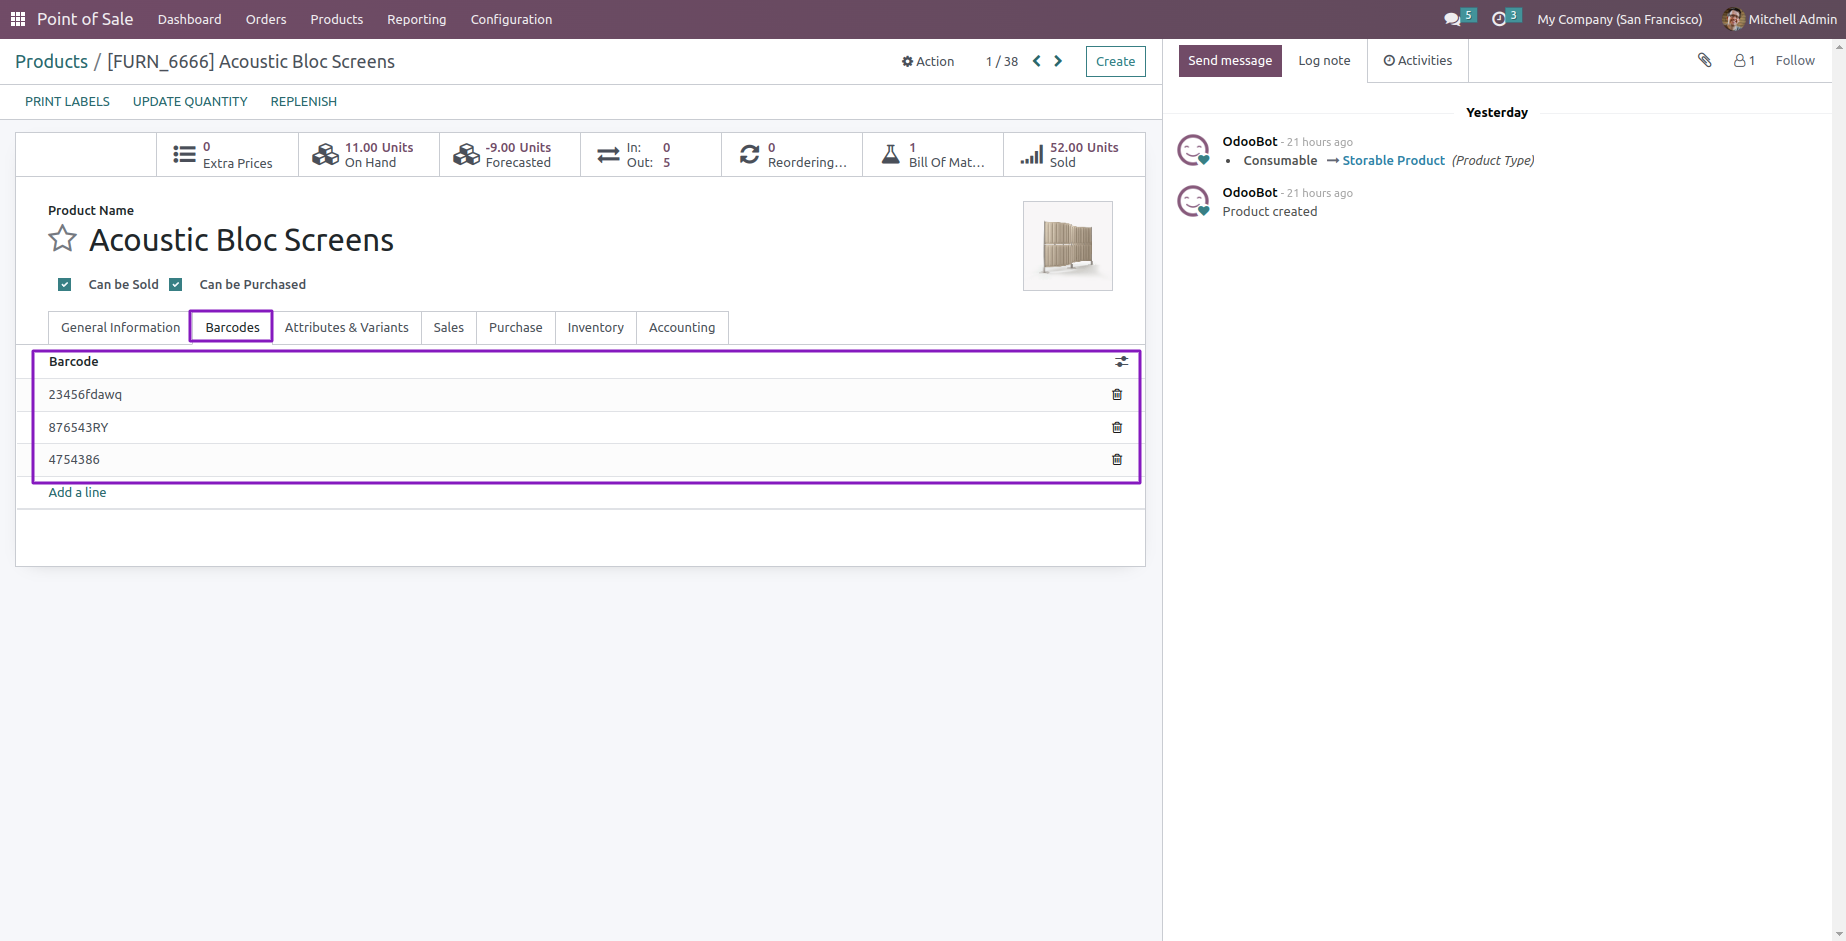
Task: Toggle the Can be Sold checkbox
Action: (x=64, y=284)
